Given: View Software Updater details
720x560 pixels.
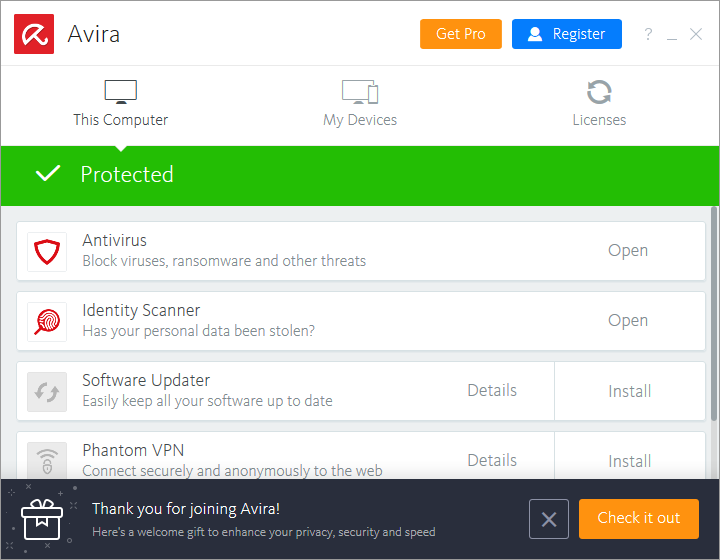Looking at the screenshot, I should 492,391.
